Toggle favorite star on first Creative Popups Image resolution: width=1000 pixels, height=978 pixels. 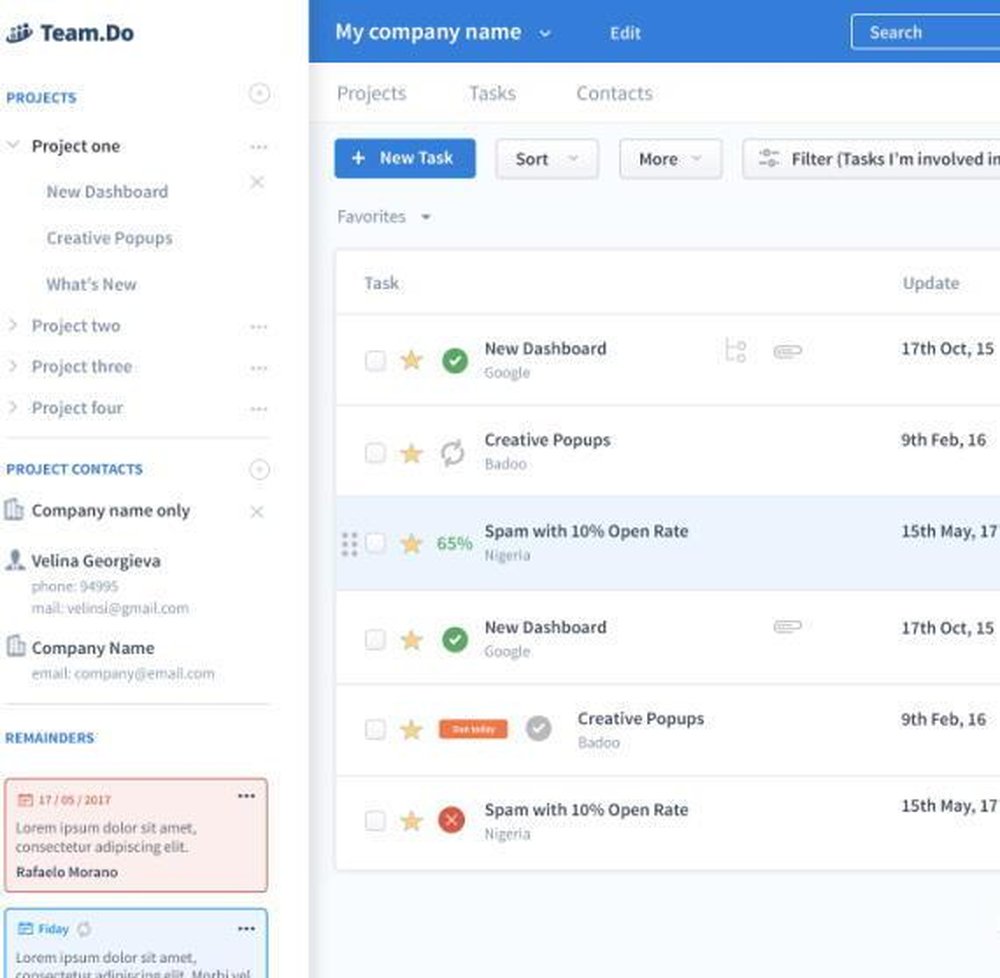pos(411,453)
